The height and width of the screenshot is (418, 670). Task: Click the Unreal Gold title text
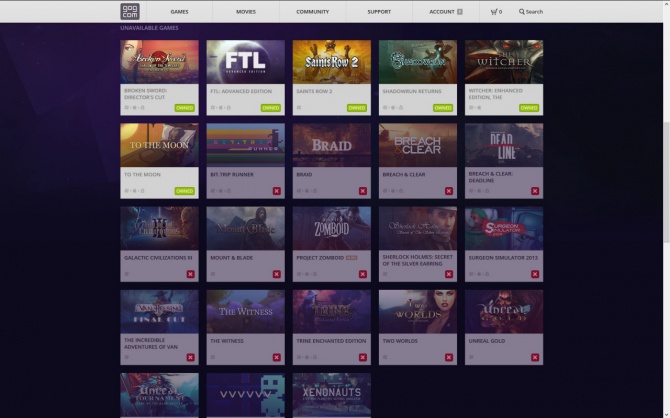click(x=487, y=341)
